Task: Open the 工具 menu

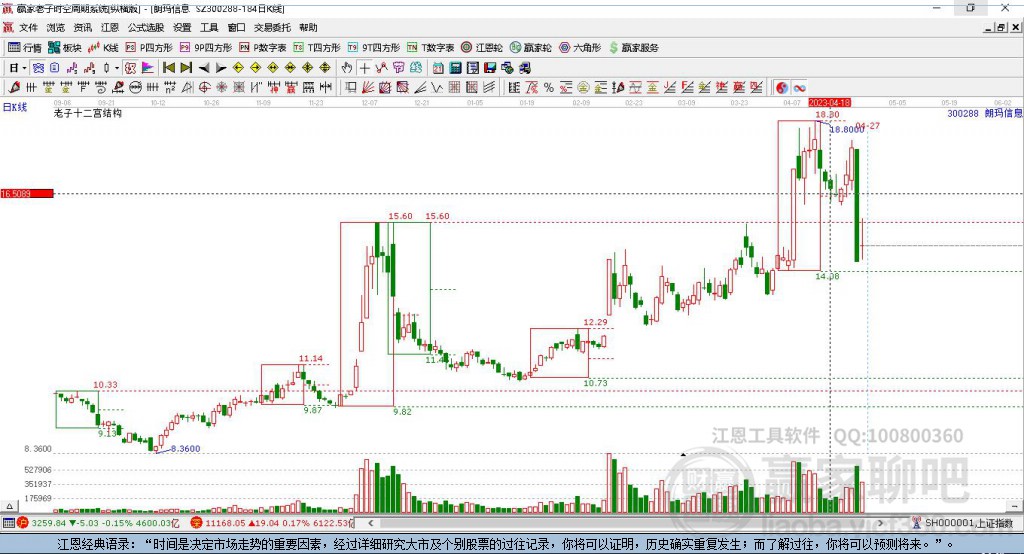Action: (x=209, y=27)
